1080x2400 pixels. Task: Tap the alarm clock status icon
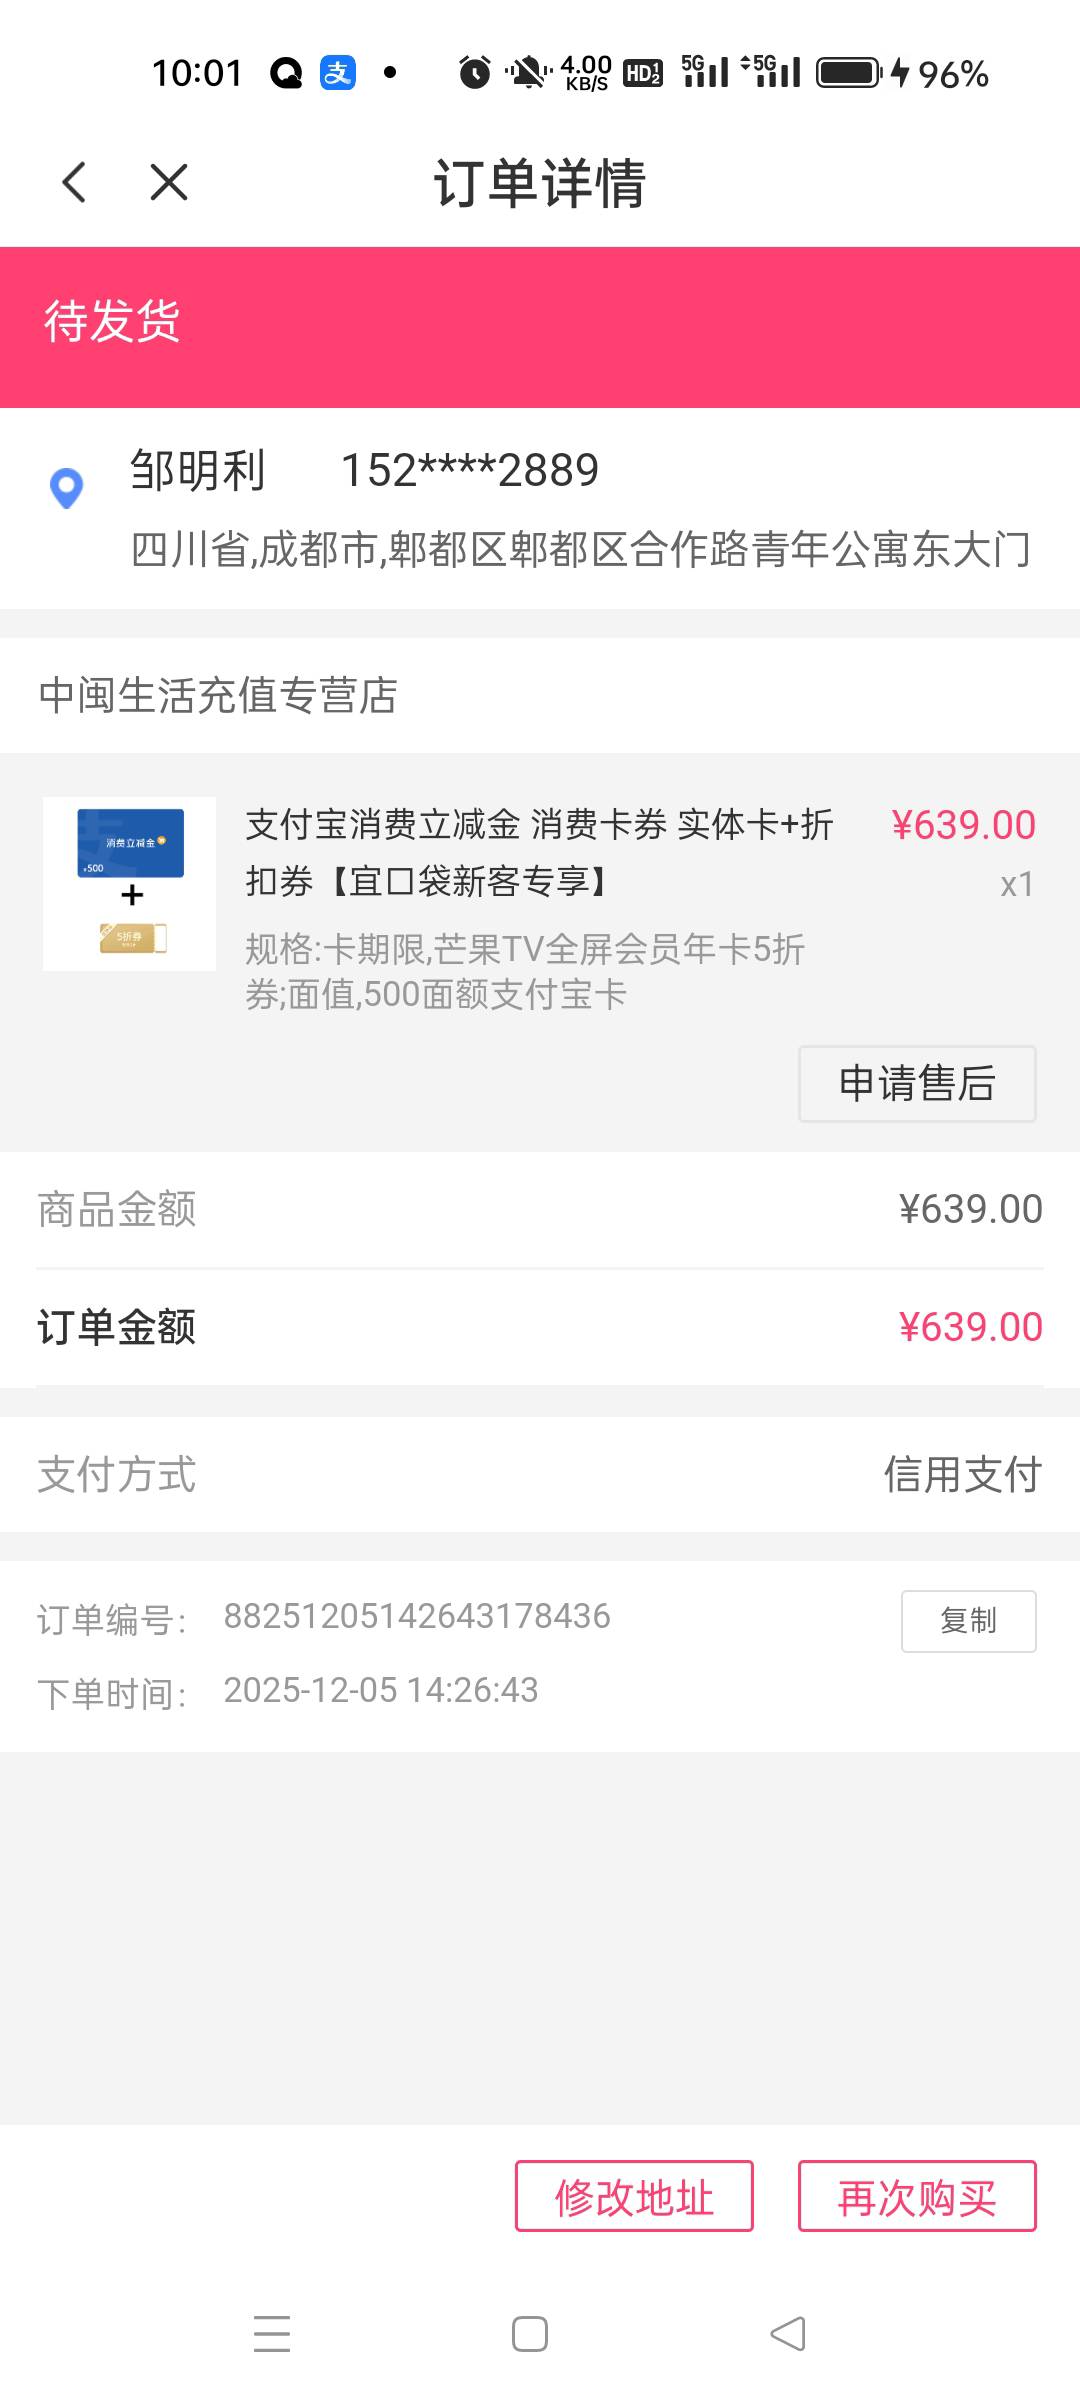tap(475, 73)
